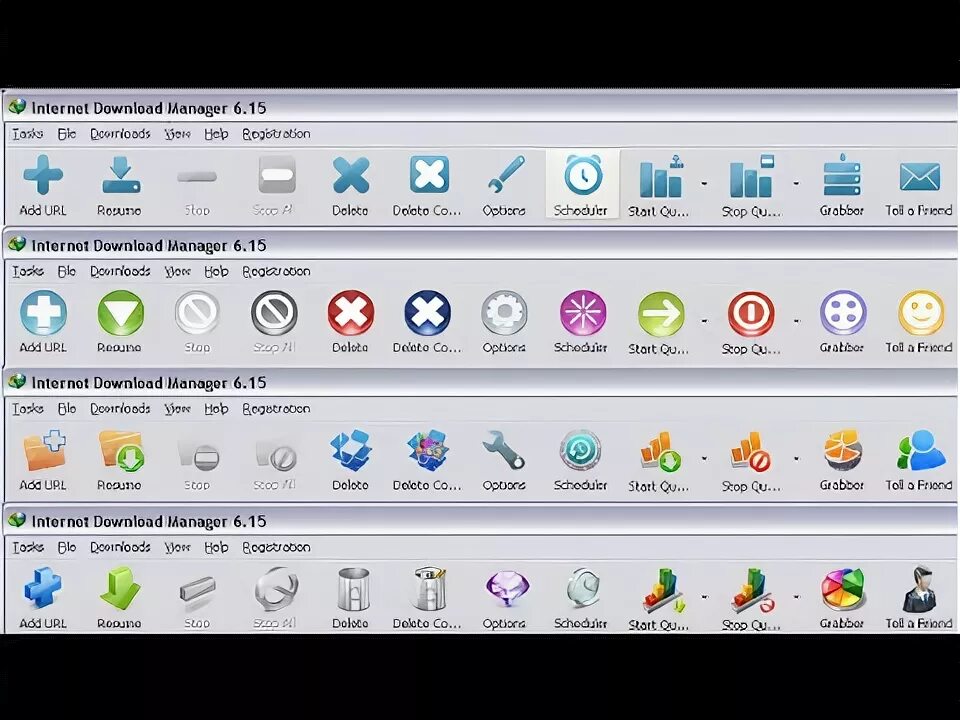Click the 3D blue plus Add URL icon, fourth toolbar
Image resolution: width=960 pixels, height=720 pixels.
[43, 588]
